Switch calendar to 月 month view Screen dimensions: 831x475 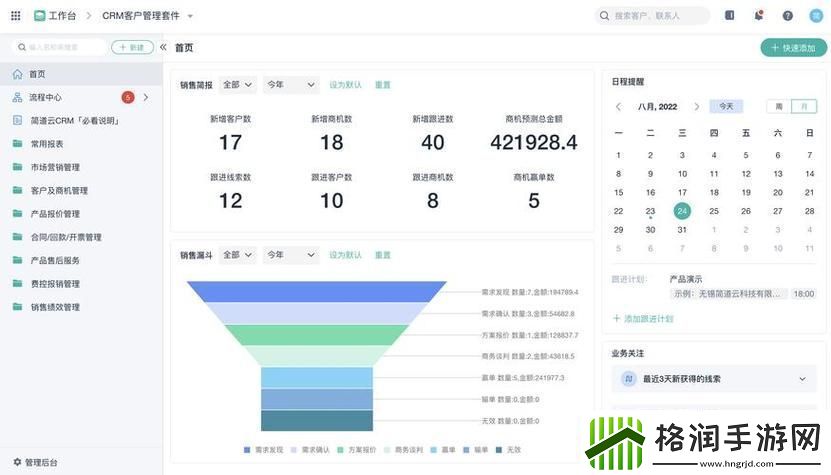804,107
